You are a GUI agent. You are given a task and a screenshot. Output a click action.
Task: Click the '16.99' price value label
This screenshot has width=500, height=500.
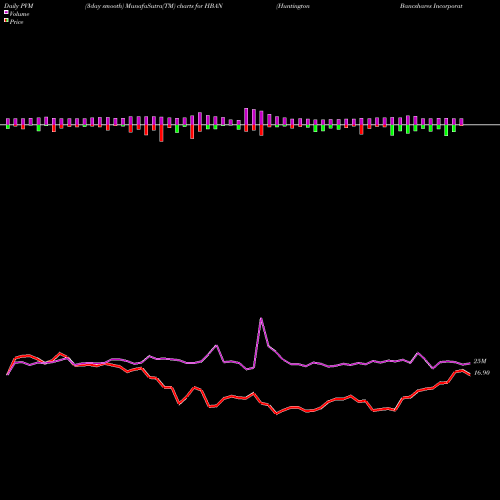coord(482,373)
